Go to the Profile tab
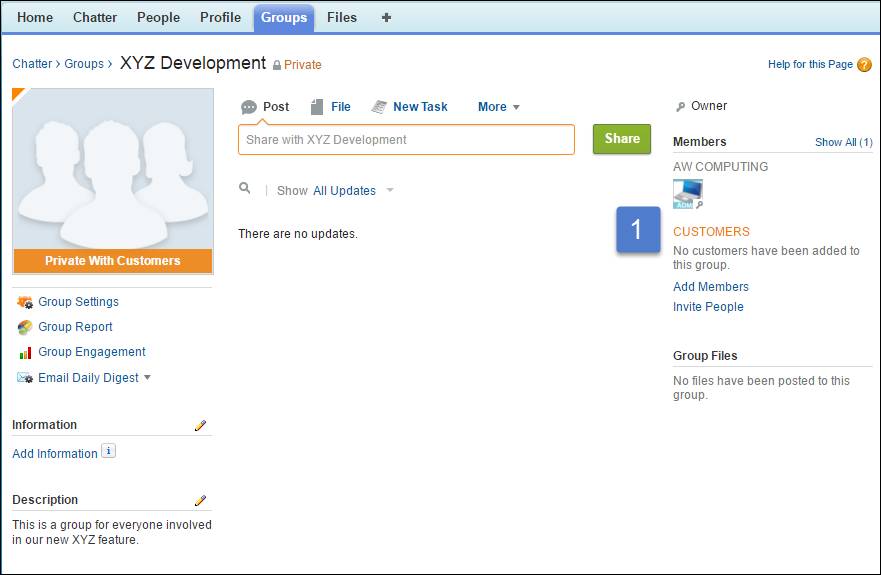Screen dimensions: 881x575 pos(220,17)
